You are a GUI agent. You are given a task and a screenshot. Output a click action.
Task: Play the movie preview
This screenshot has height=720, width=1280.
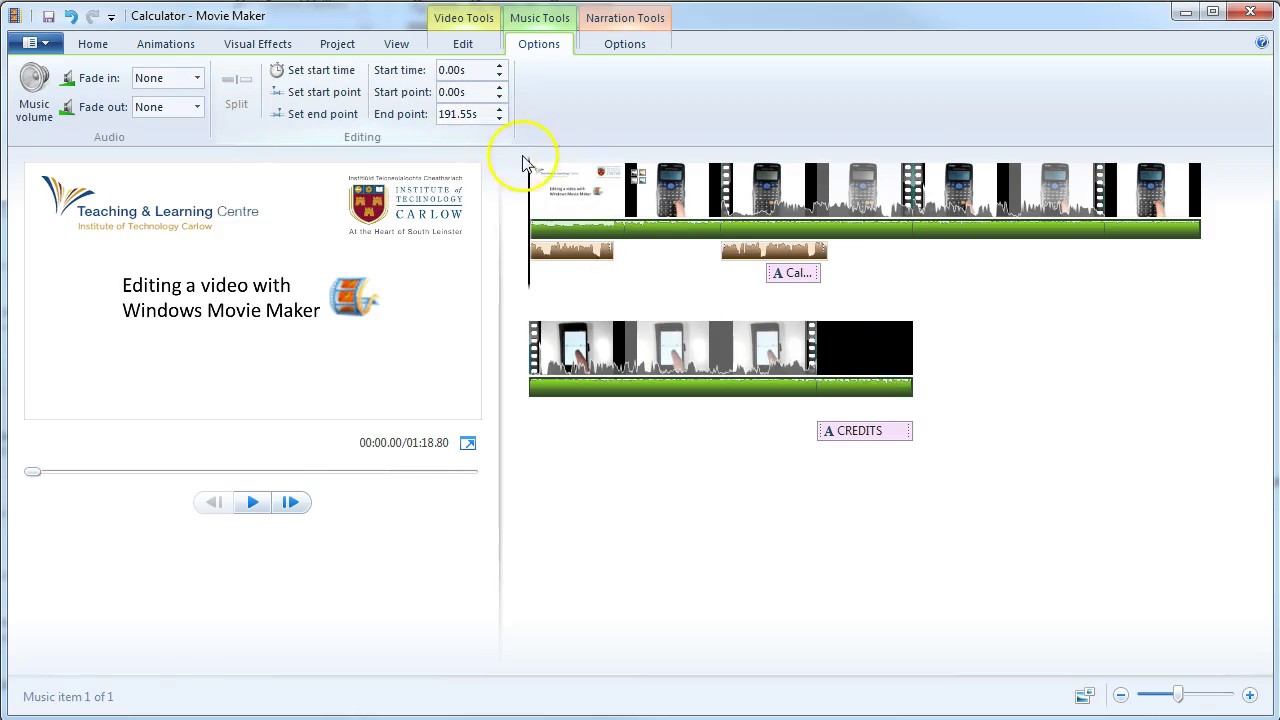coord(252,502)
